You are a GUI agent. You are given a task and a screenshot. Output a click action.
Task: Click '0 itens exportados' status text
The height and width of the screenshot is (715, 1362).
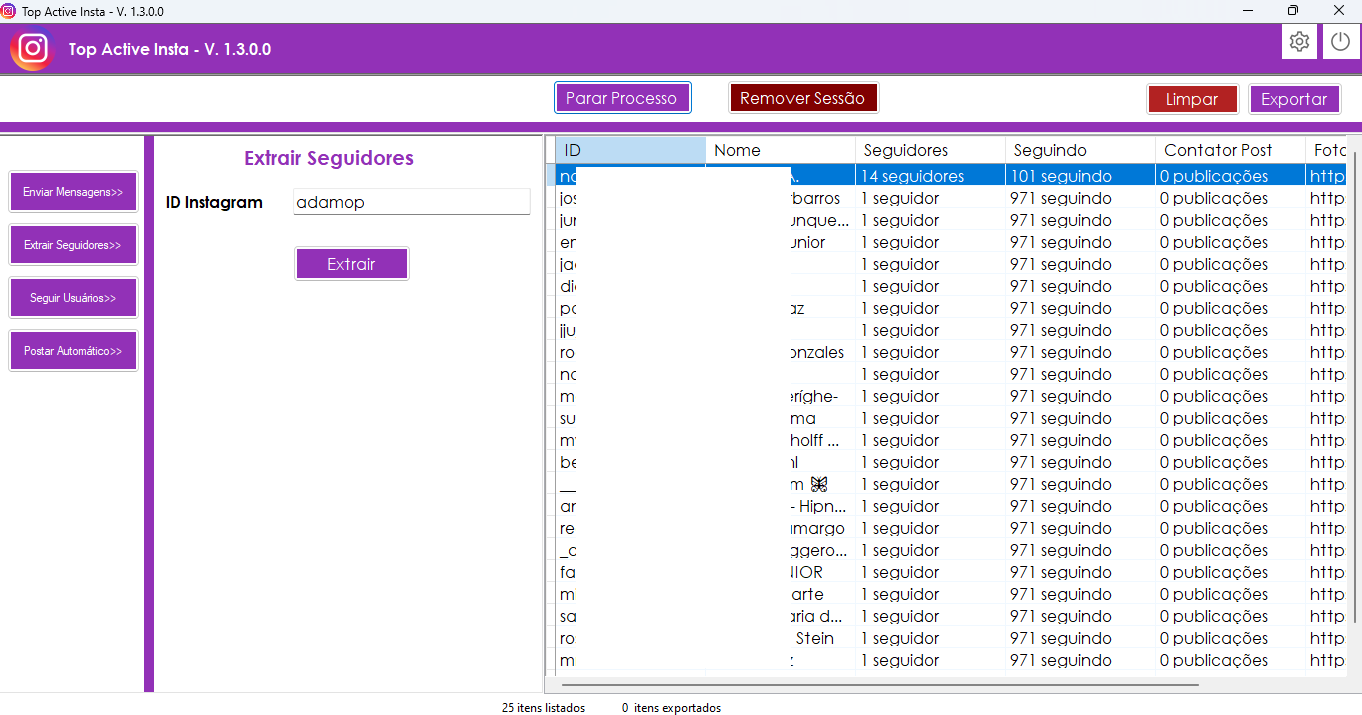671,708
